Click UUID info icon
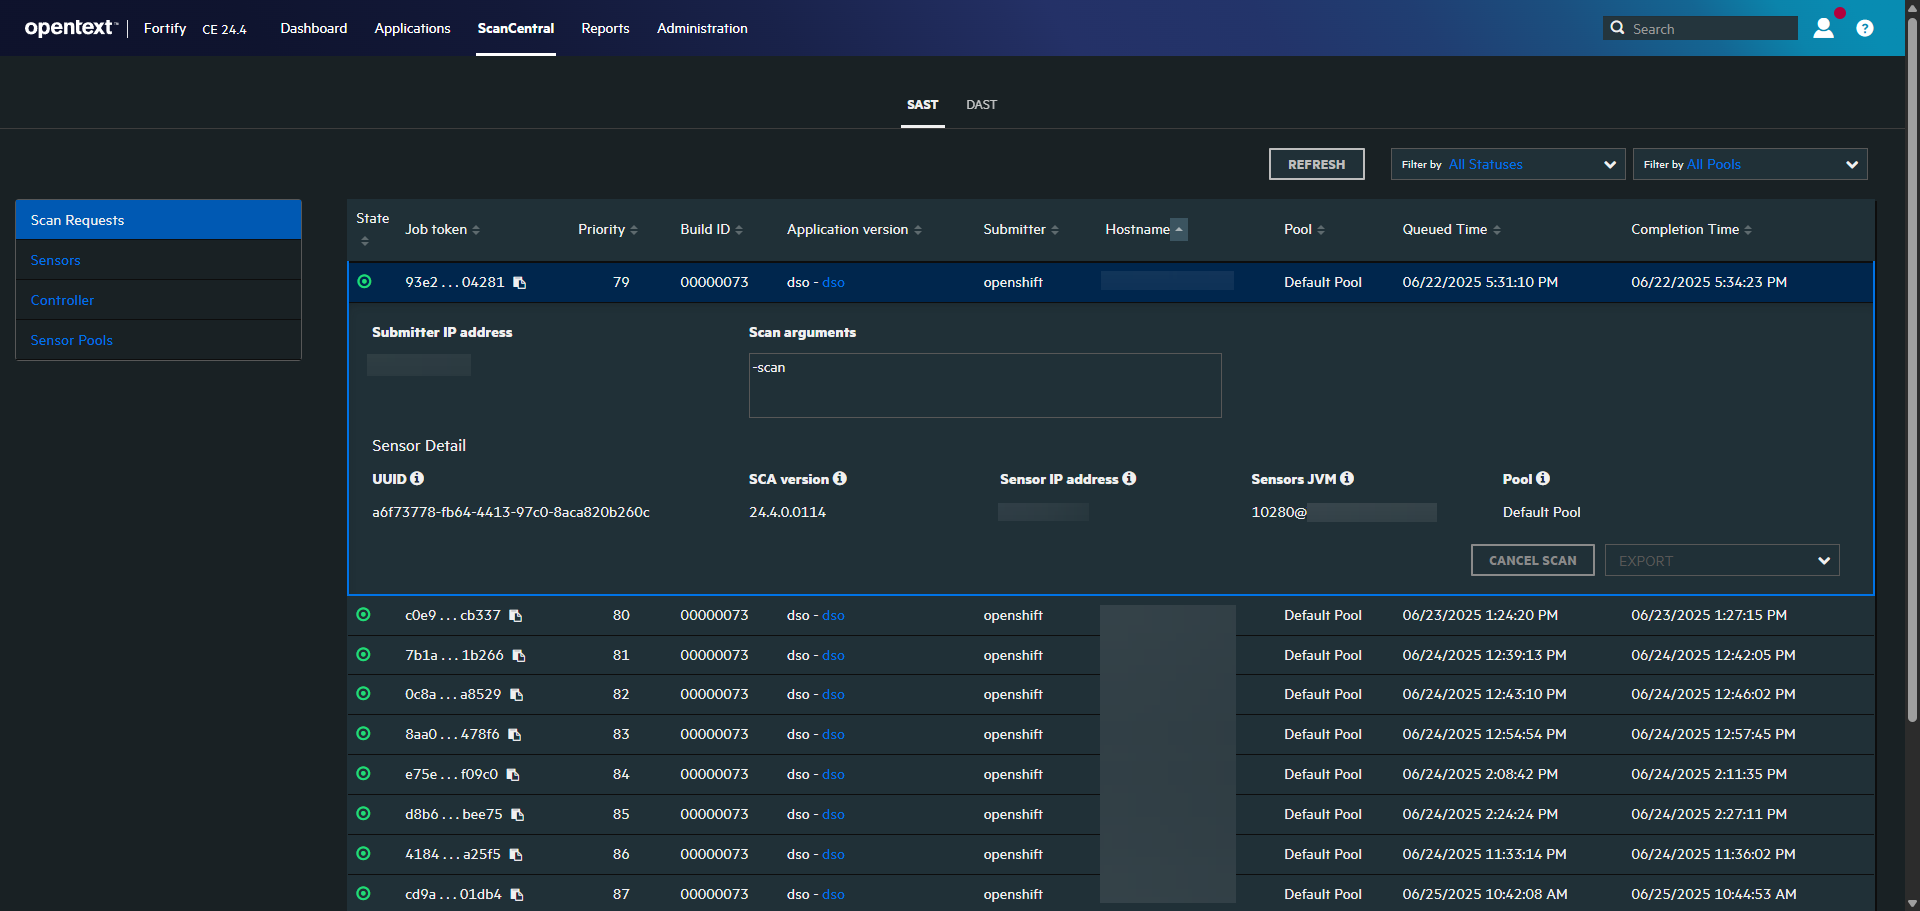The height and width of the screenshot is (911, 1920). pos(417,479)
